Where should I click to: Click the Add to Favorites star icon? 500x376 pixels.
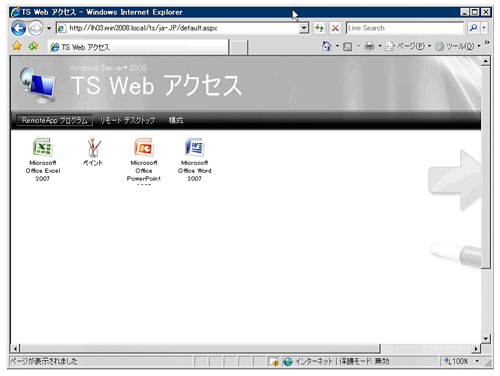[33, 46]
